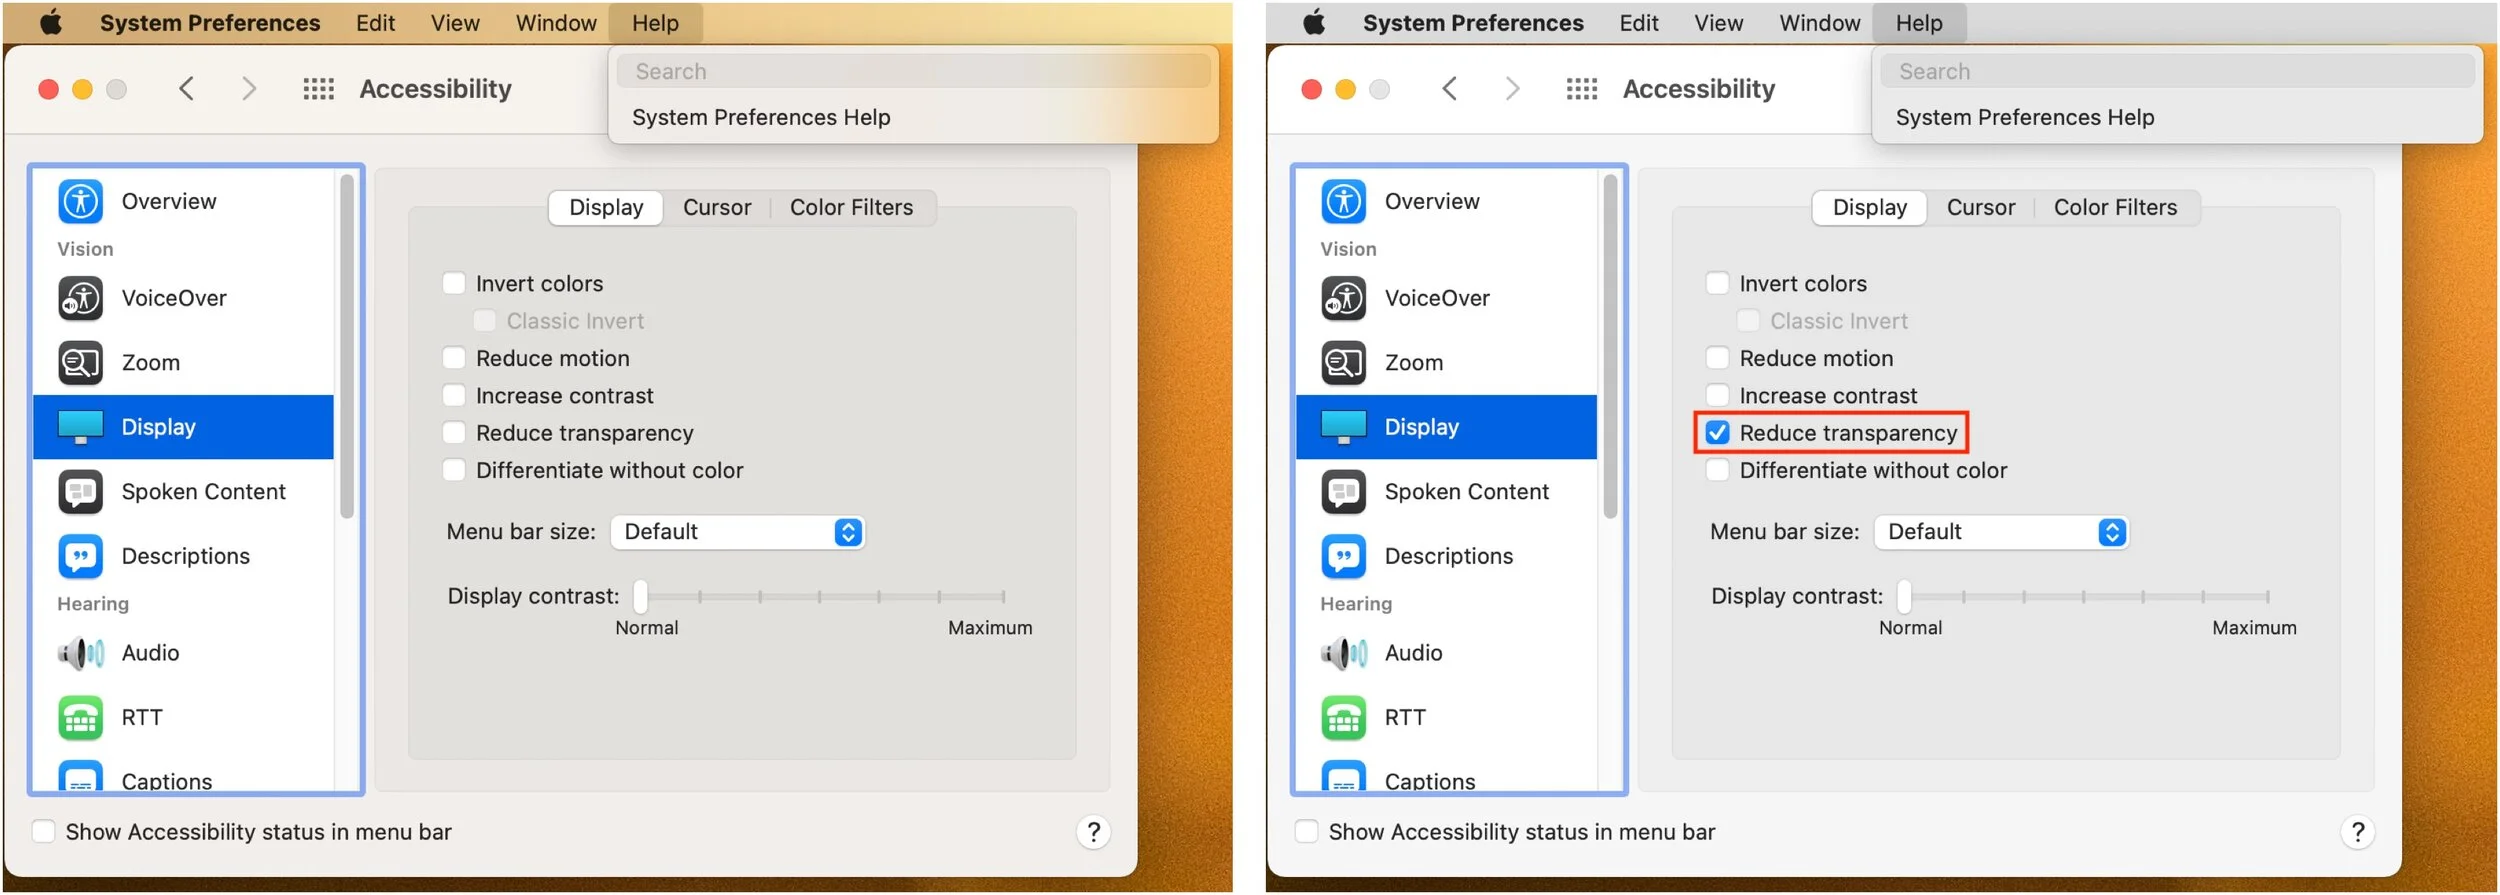Switch to Cursor tab in left window
Image resolution: width=2500 pixels, height=895 pixels.
click(x=717, y=208)
